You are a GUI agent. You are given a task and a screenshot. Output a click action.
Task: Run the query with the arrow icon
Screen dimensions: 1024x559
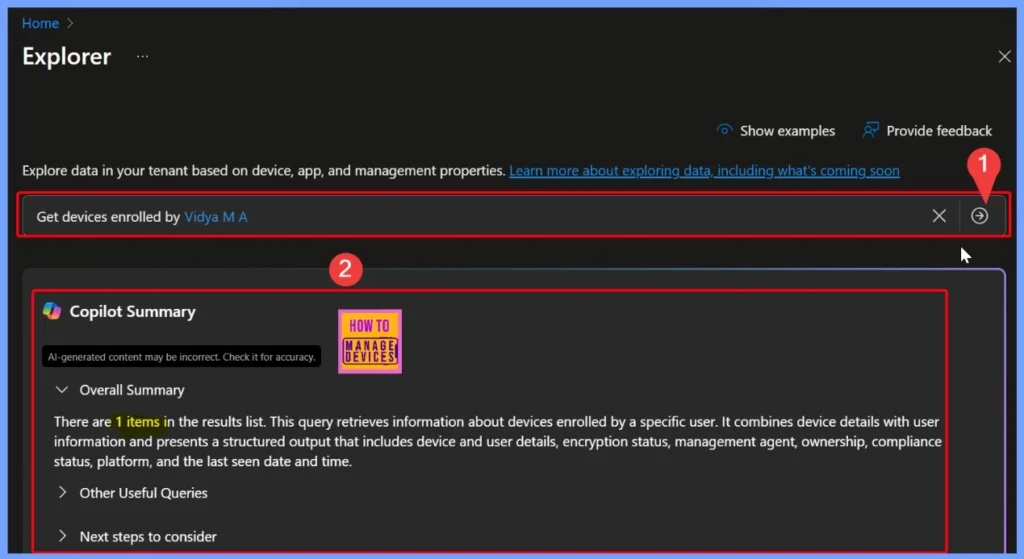pyautogui.click(x=979, y=216)
